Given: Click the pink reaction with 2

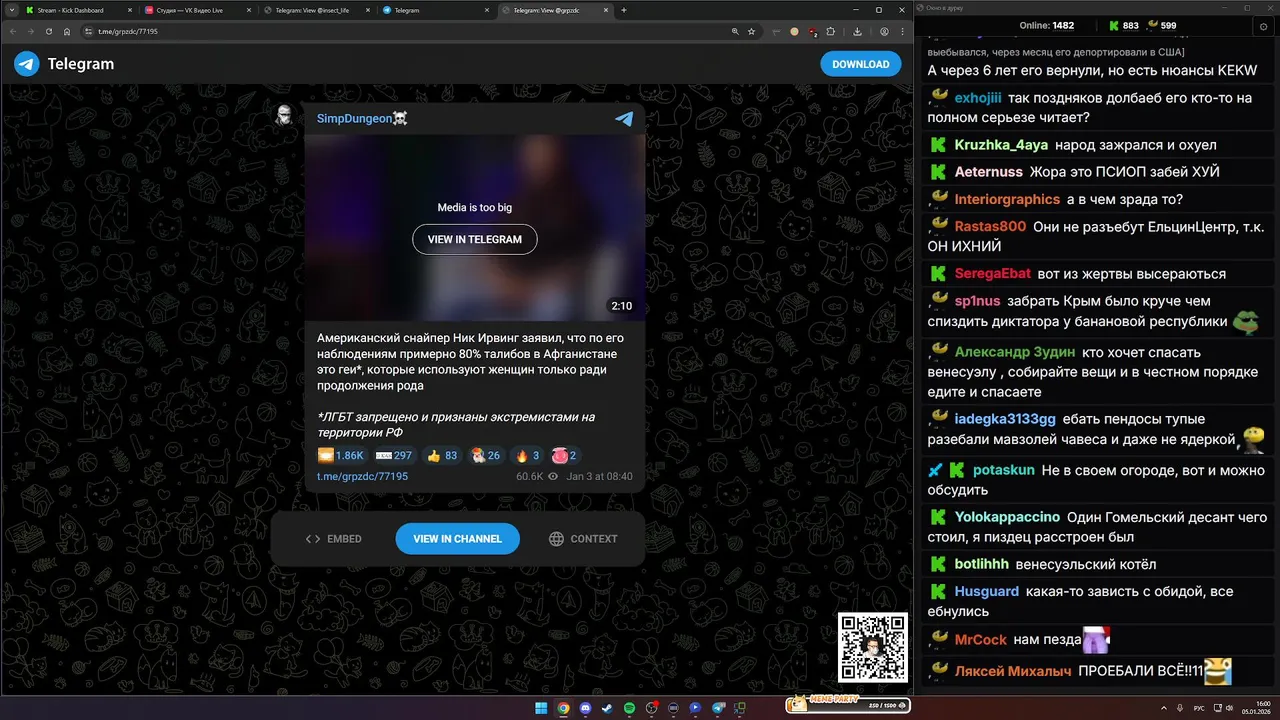Looking at the screenshot, I should (565, 455).
